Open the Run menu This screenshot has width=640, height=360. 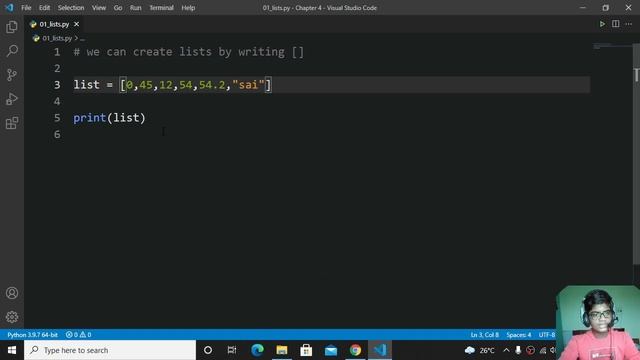(x=136, y=8)
